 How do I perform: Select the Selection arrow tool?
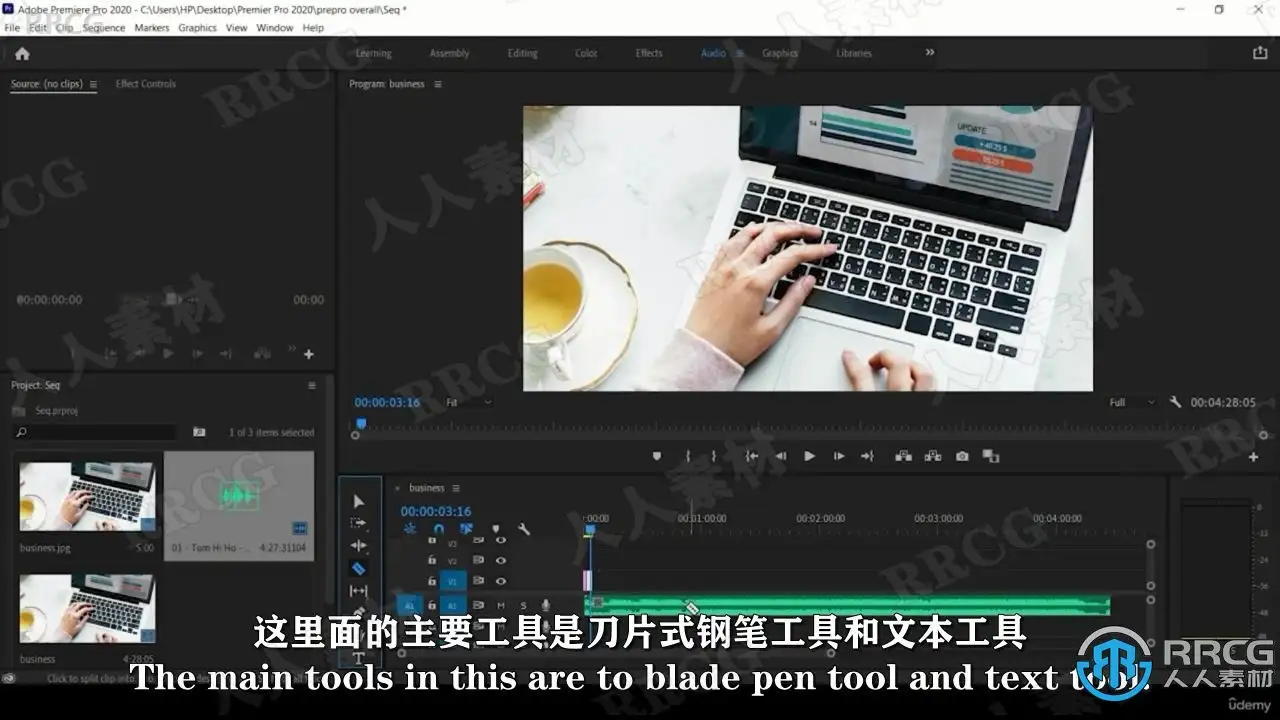359,501
